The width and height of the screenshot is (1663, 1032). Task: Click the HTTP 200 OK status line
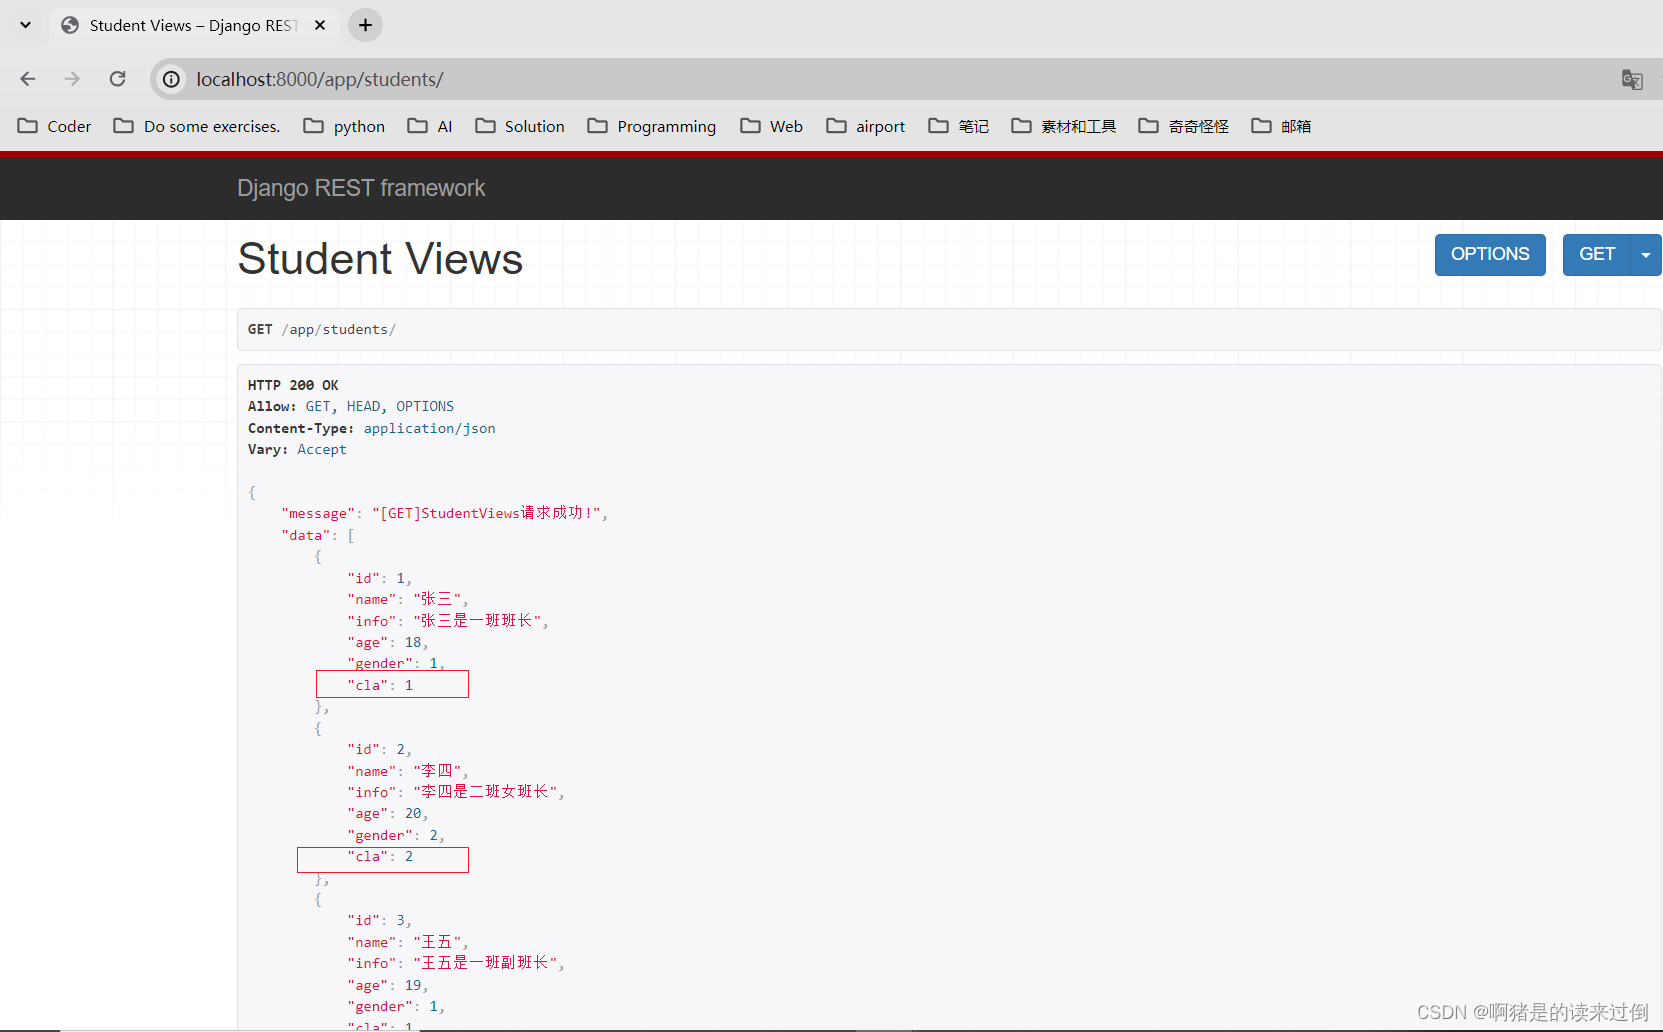point(293,385)
